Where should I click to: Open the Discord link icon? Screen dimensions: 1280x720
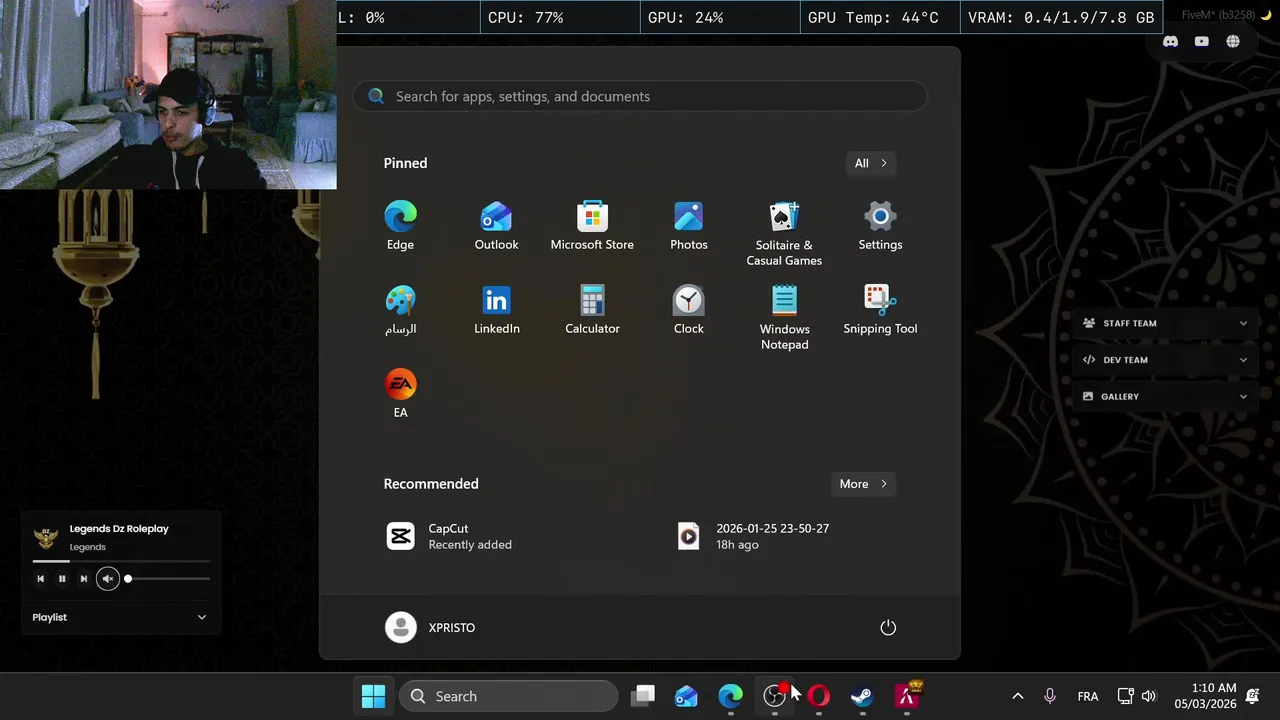coord(1171,41)
